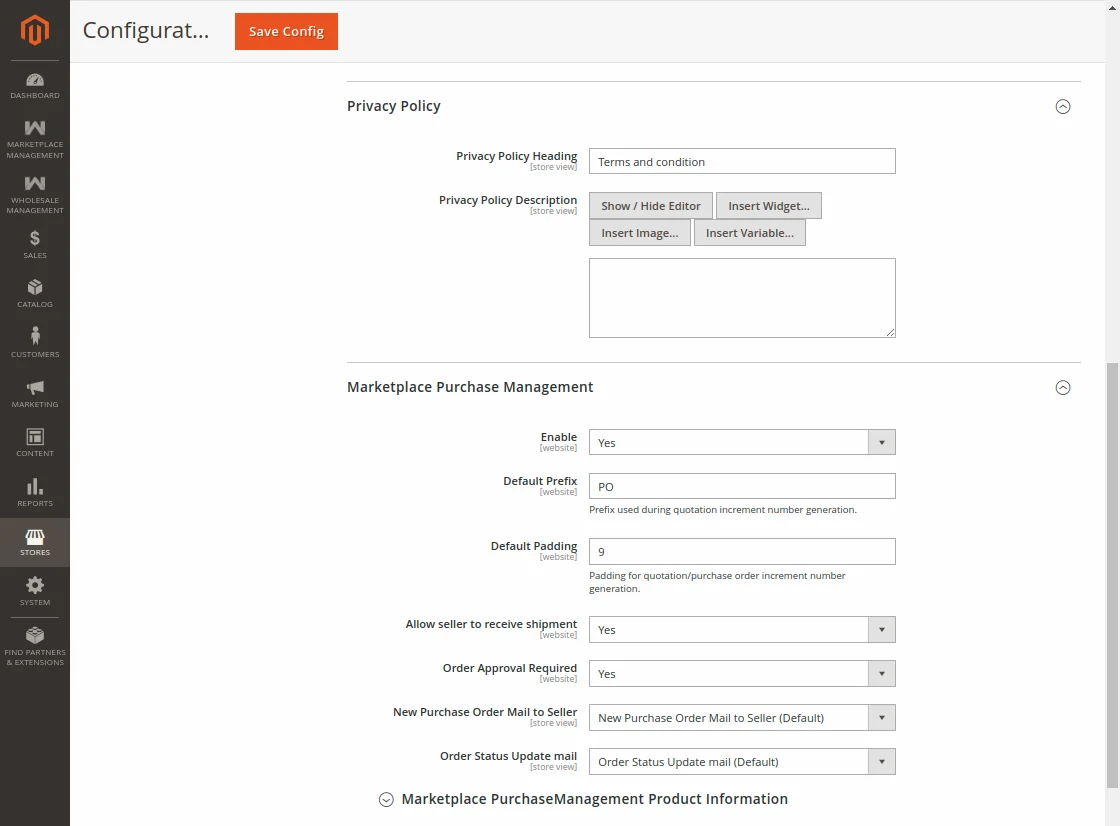Select the Customers sidebar icon
1120x826 pixels.
pyautogui.click(x=35, y=340)
